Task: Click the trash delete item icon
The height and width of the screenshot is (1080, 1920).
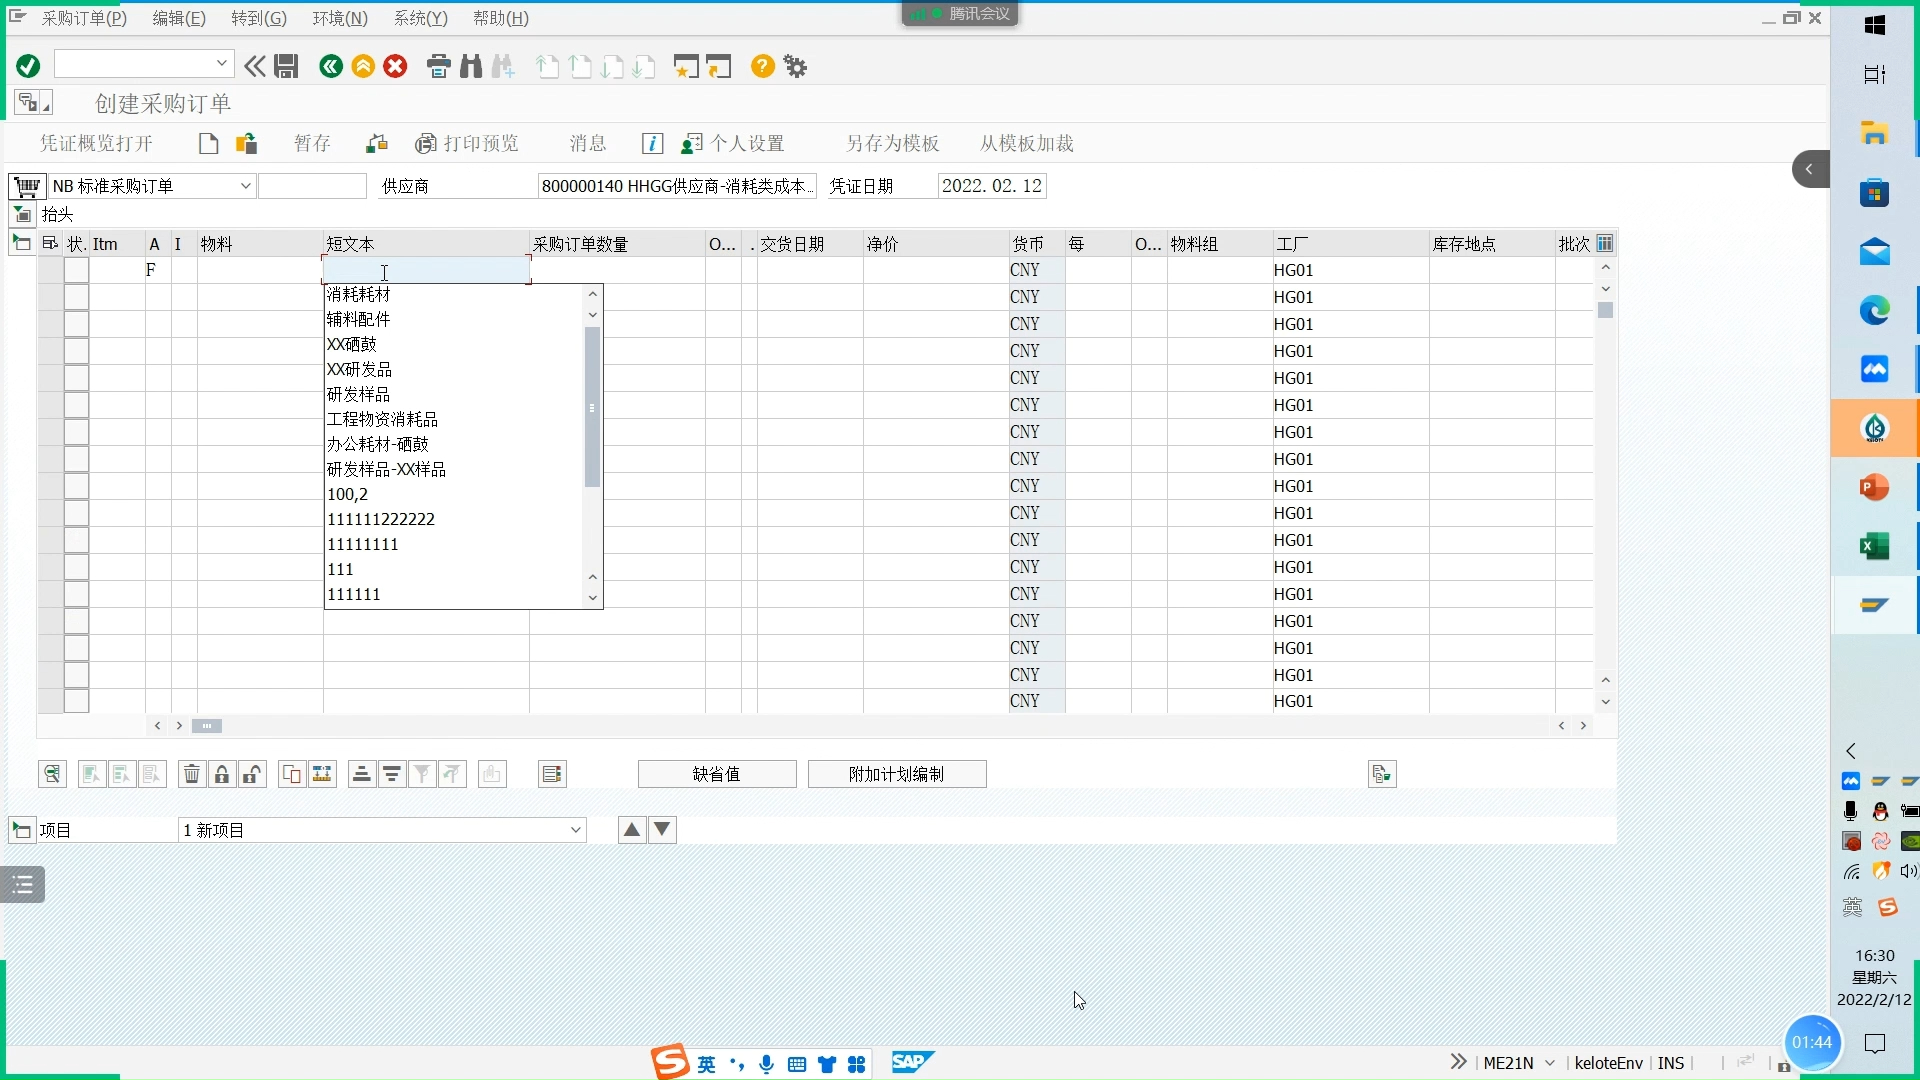Action: coord(192,774)
